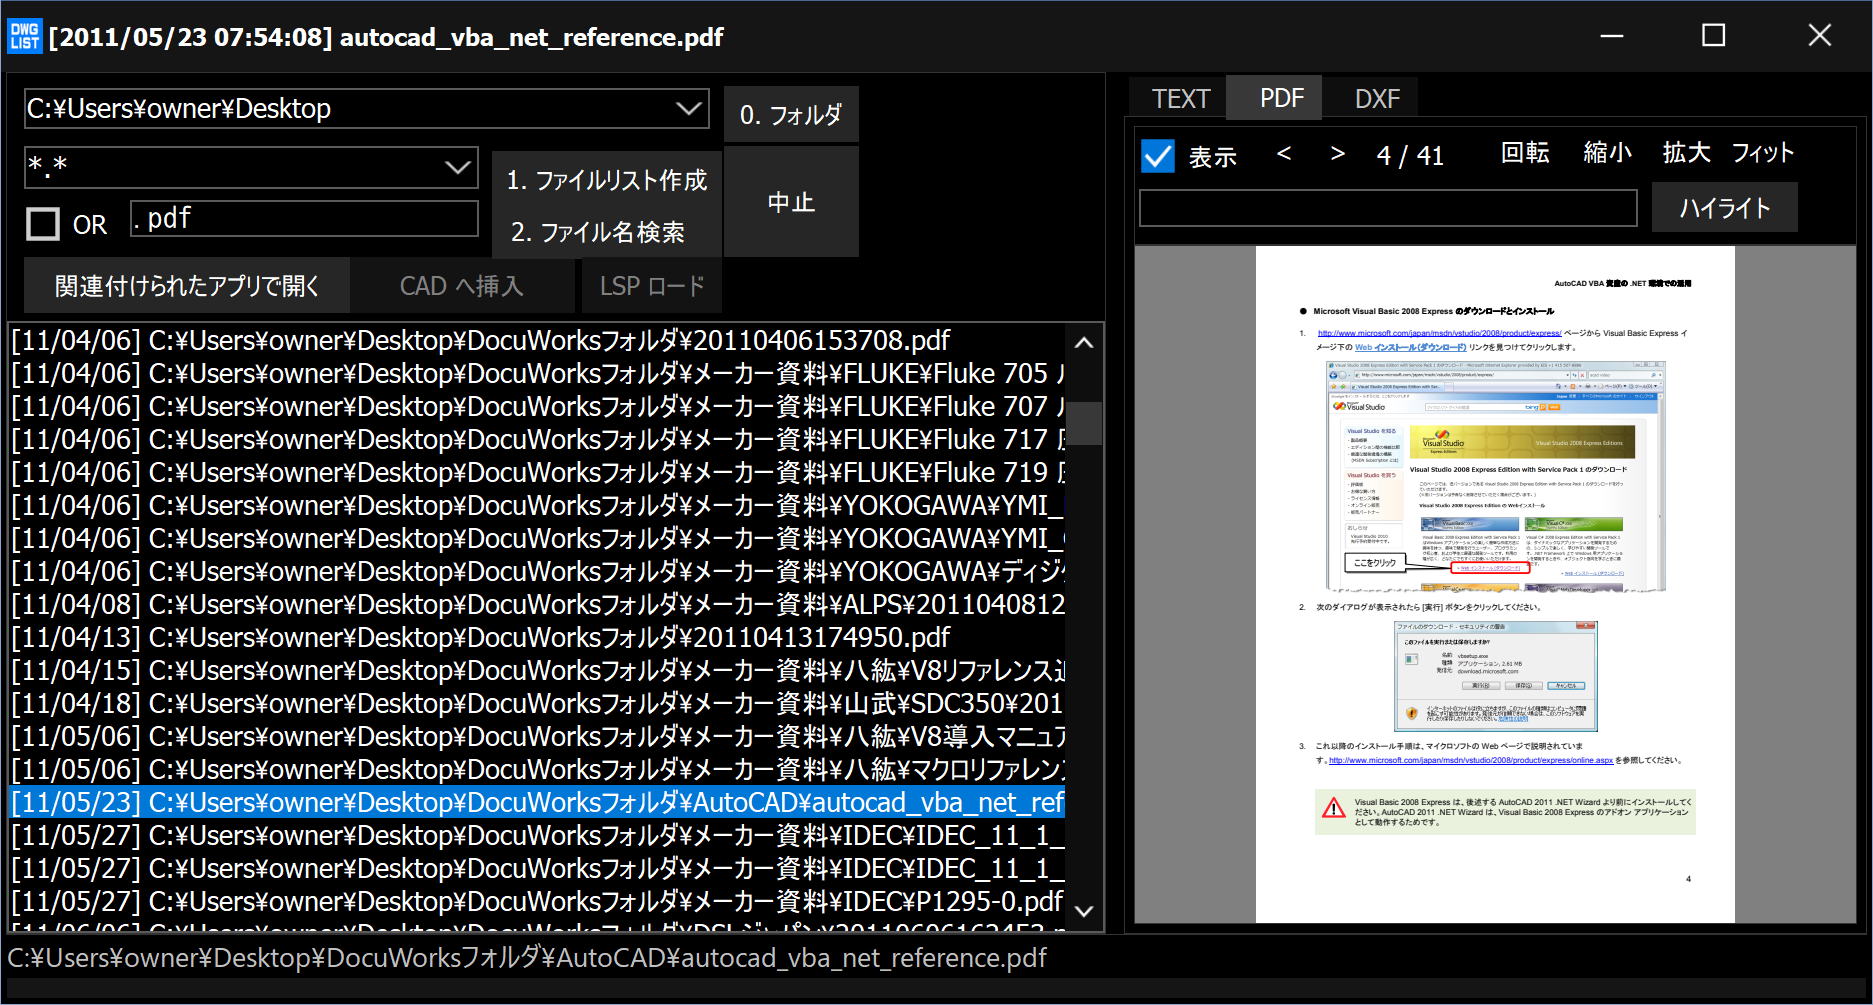1873x1005 pixels.
Task: Go to previous PDF page with <
Action: (1284, 153)
